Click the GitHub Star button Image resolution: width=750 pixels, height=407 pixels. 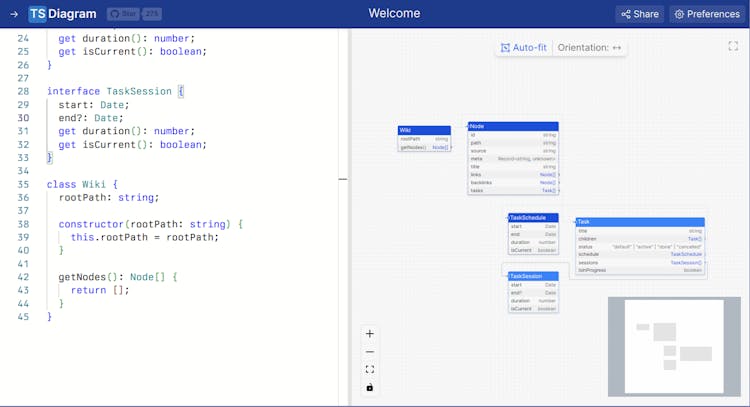click(123, 14)
